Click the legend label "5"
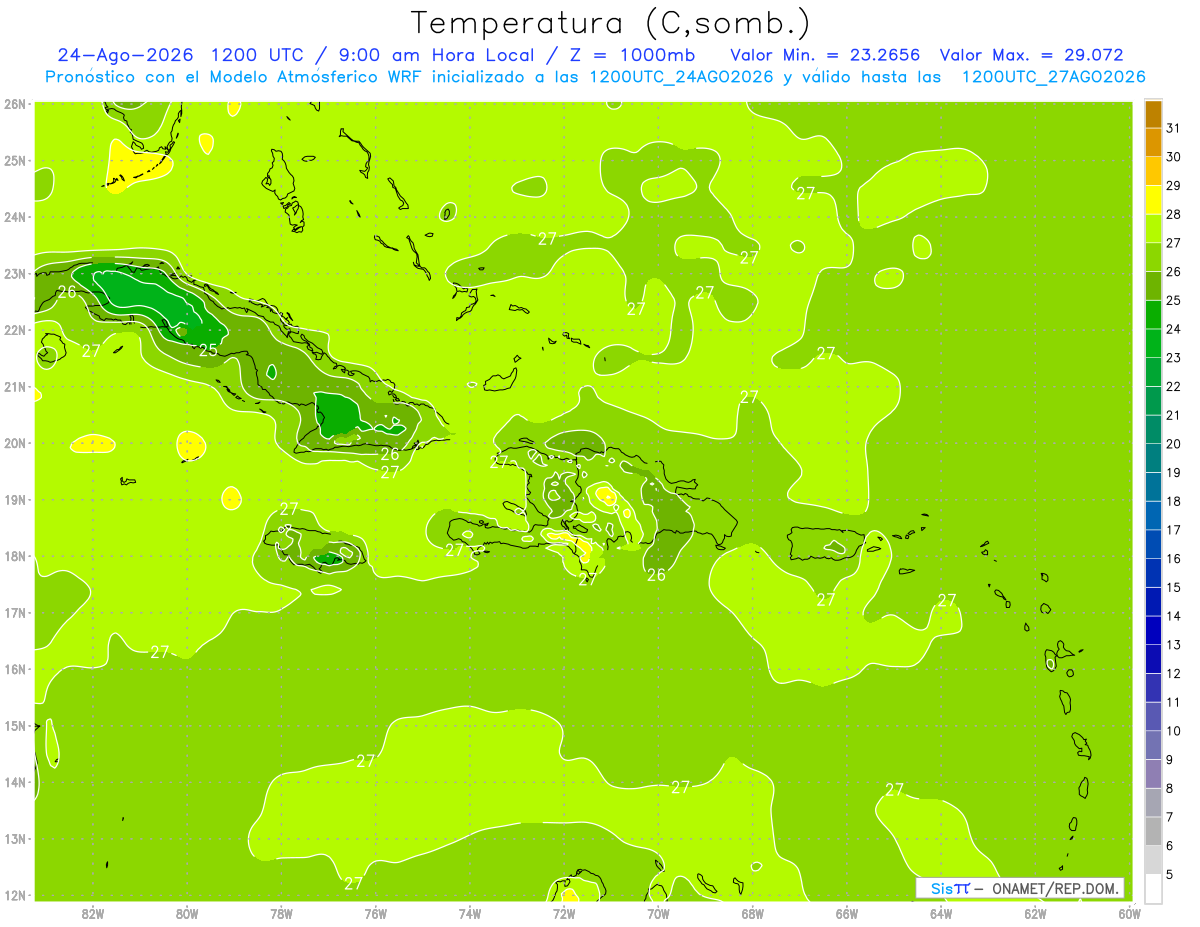Viewport: 1200px width, 927px height. (1169, 874)
